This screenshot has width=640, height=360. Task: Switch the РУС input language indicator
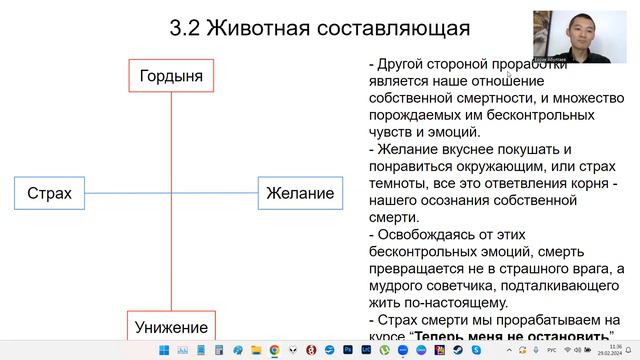coord(551,350)
